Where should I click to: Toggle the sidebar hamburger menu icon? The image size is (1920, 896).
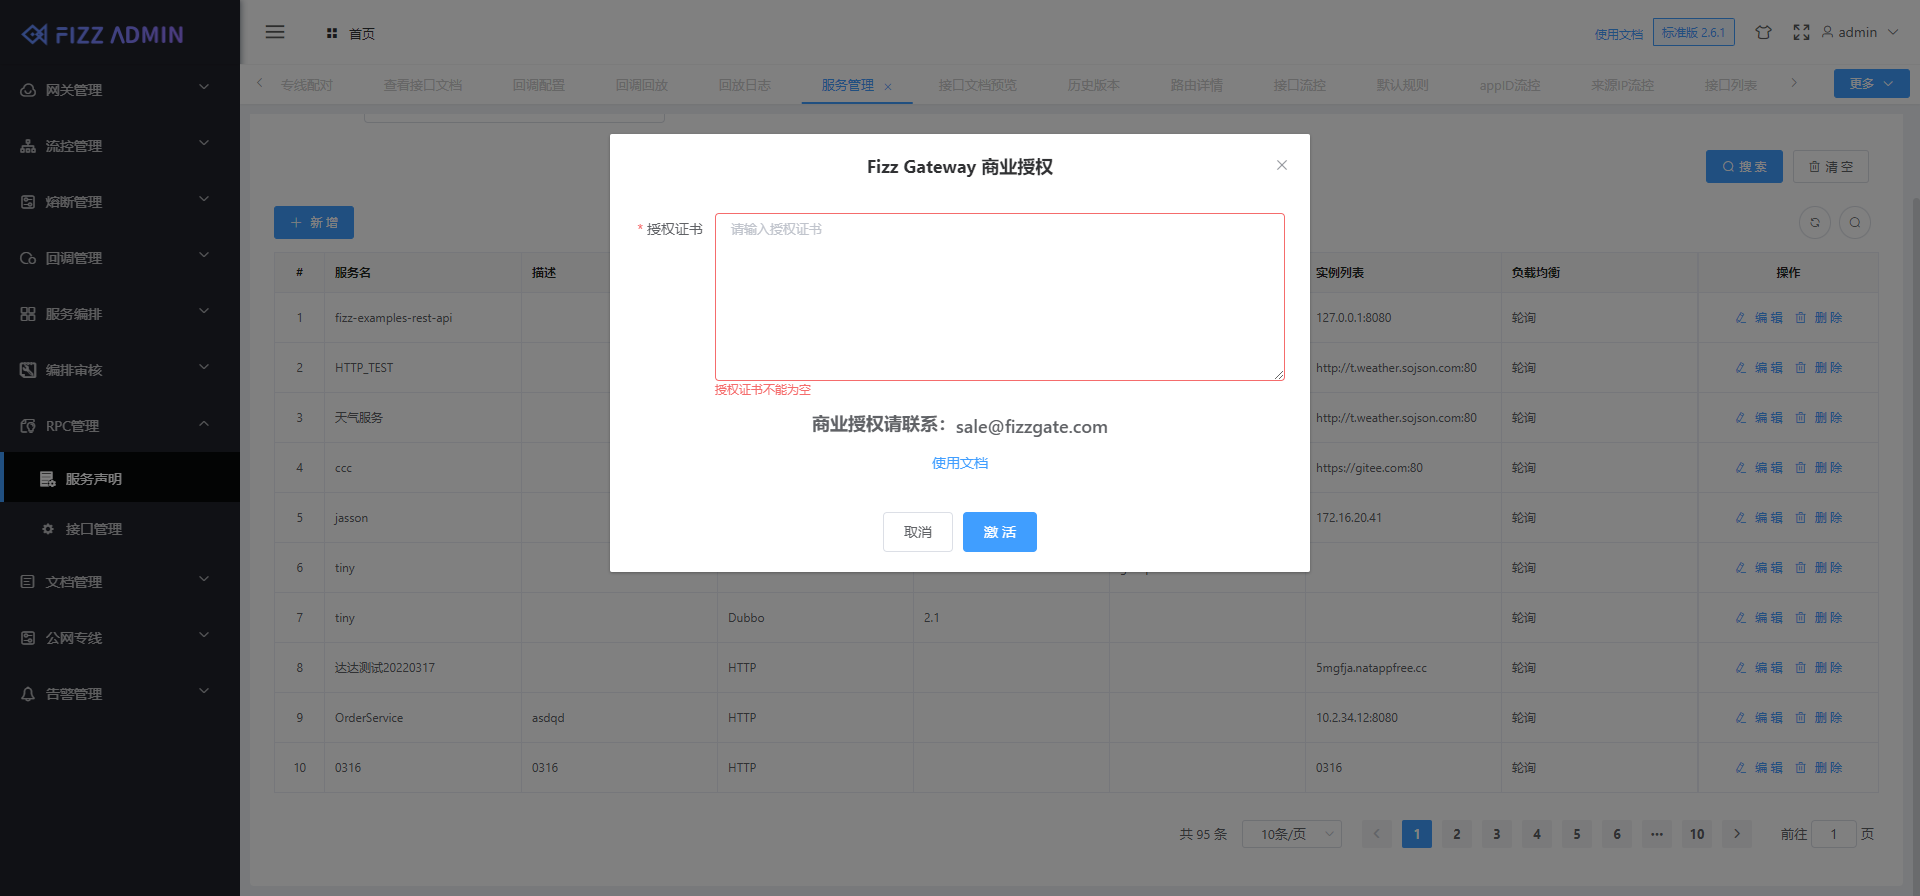point(275,32)
